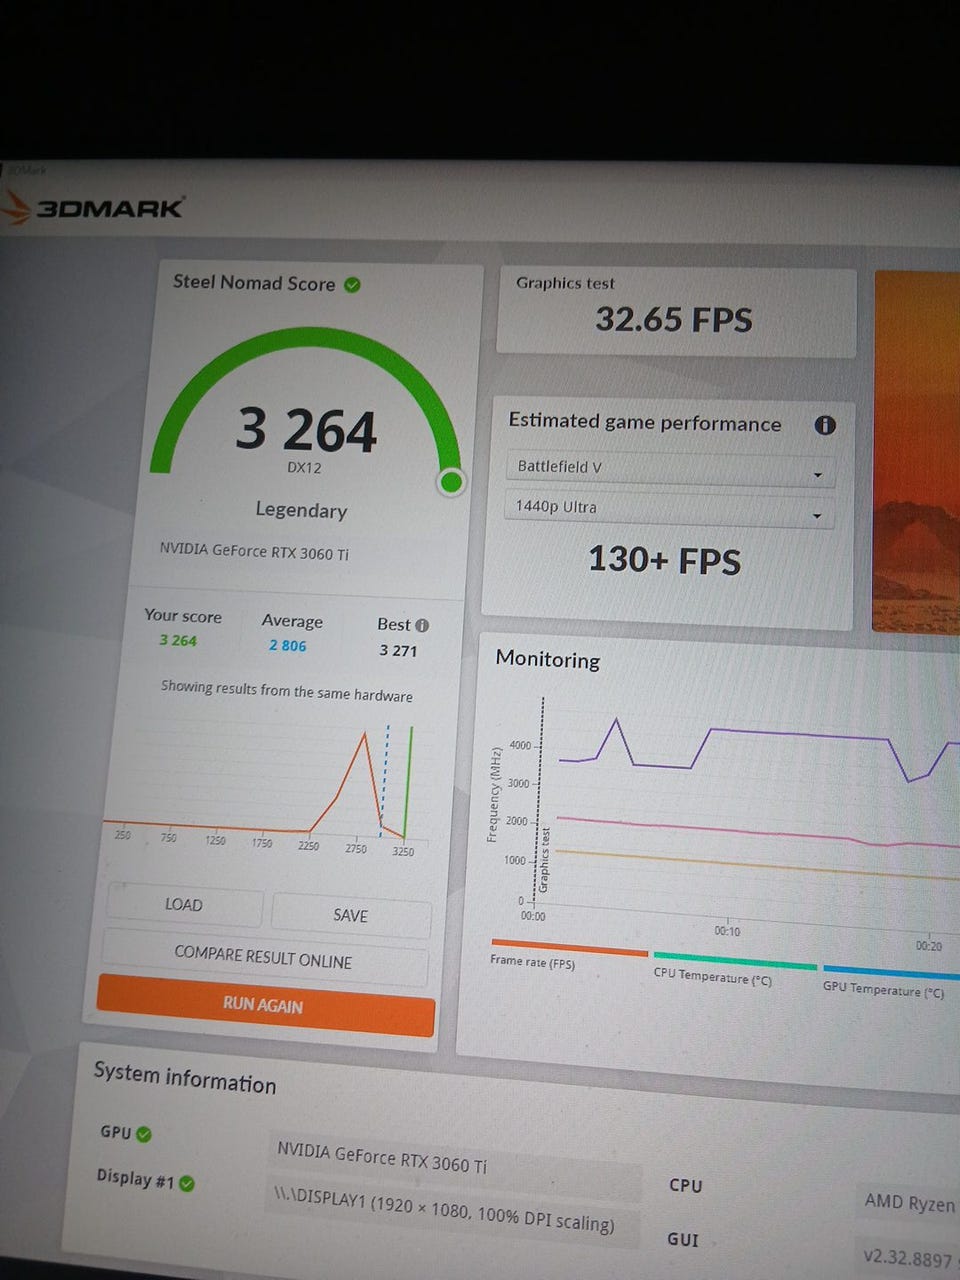Viewport: 960px width, 1280px height.
Task: Click the v2.32.8897 GUI version value
Action: [x=907, y=1257]
